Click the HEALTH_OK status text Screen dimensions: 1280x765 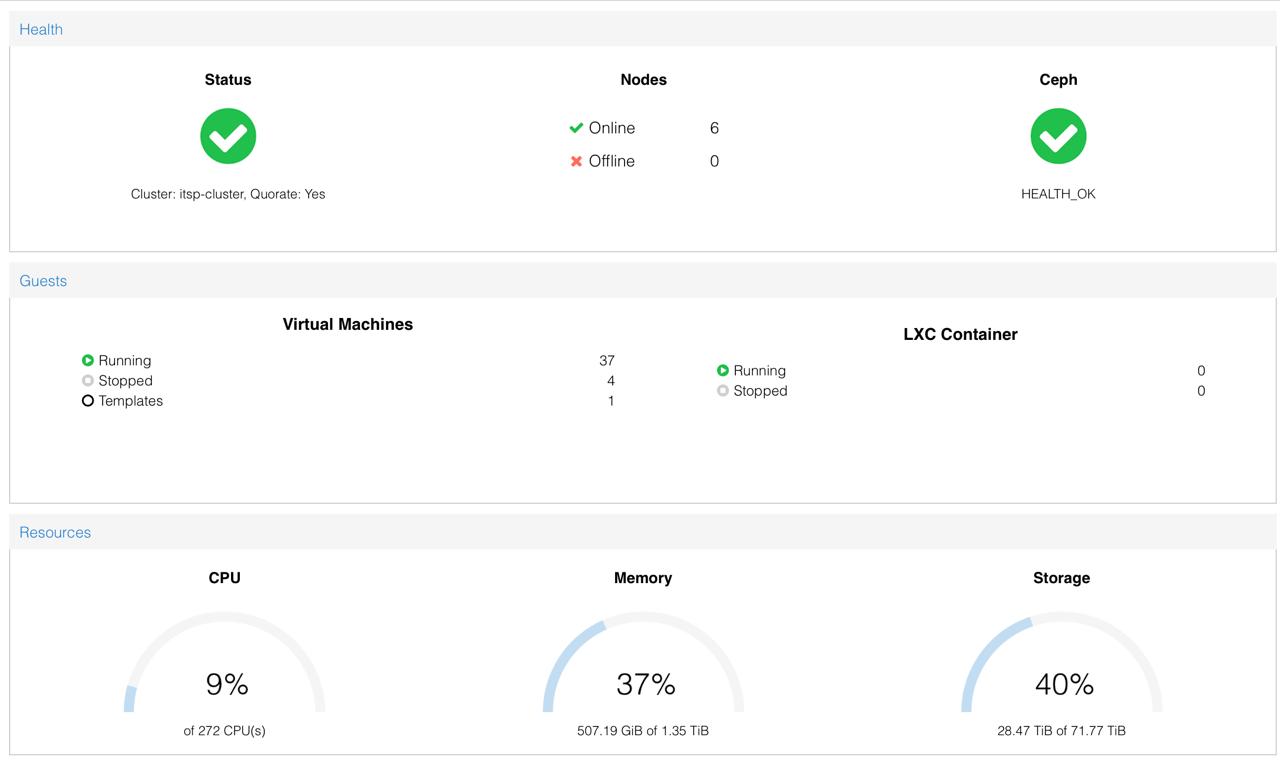pyautogui.click(x=1058, y=194)
